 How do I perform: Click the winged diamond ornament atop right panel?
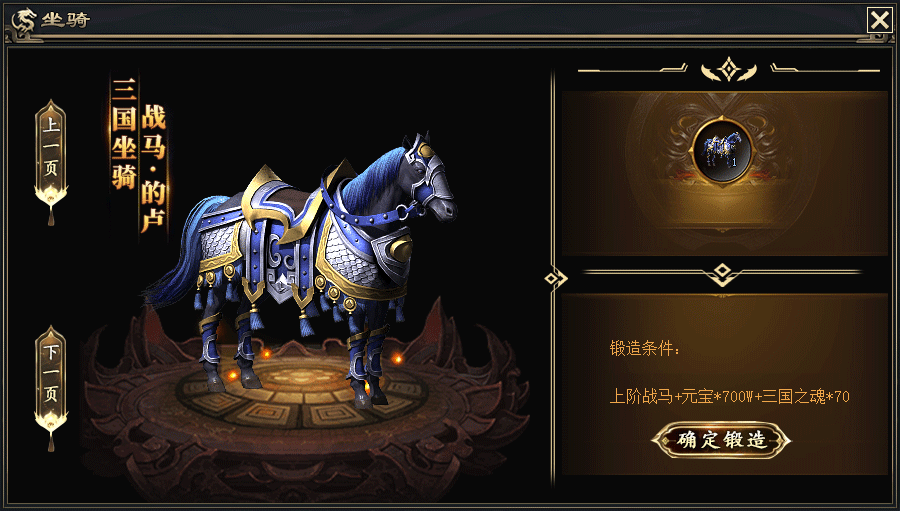coord(728,71)
